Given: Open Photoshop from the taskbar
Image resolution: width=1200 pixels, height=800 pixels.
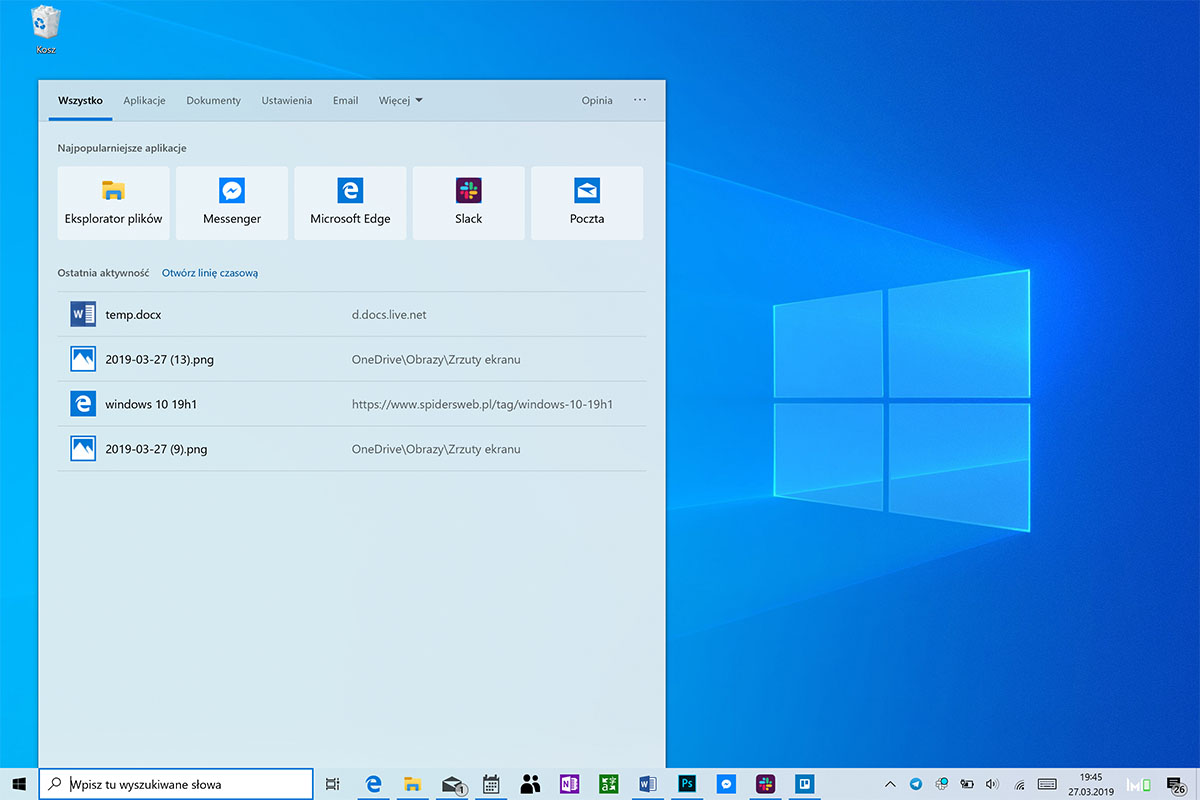Looking at the screenshot, I should (686, 784).
